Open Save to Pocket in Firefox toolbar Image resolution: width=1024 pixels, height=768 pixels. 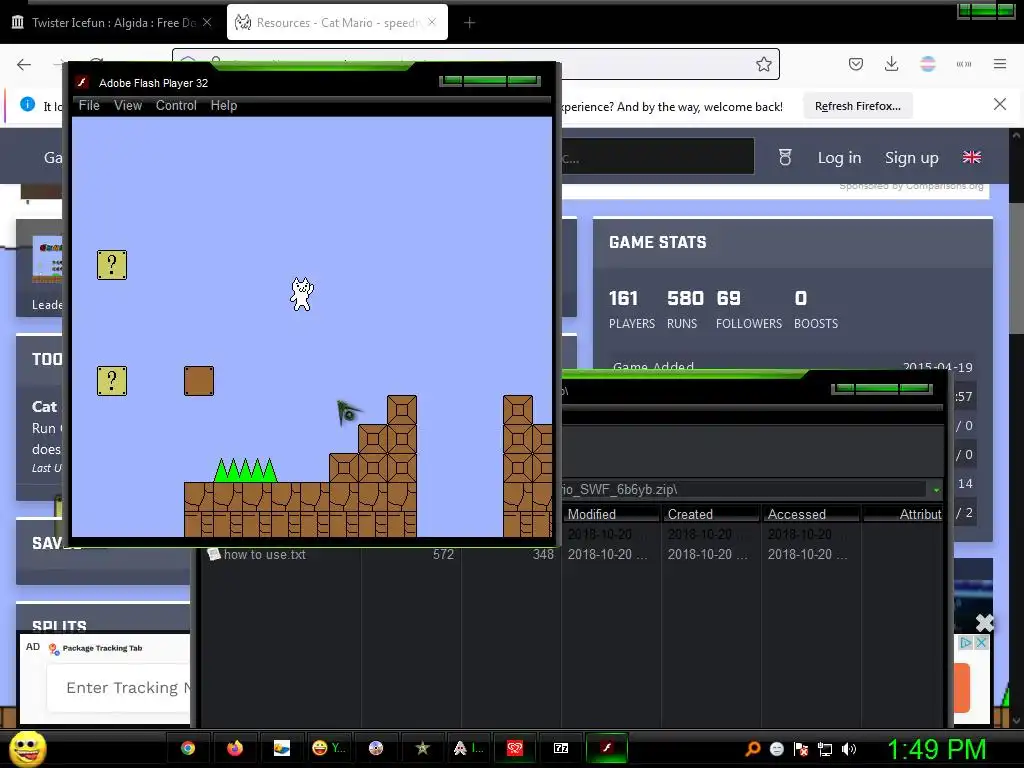tap(856, 64)
